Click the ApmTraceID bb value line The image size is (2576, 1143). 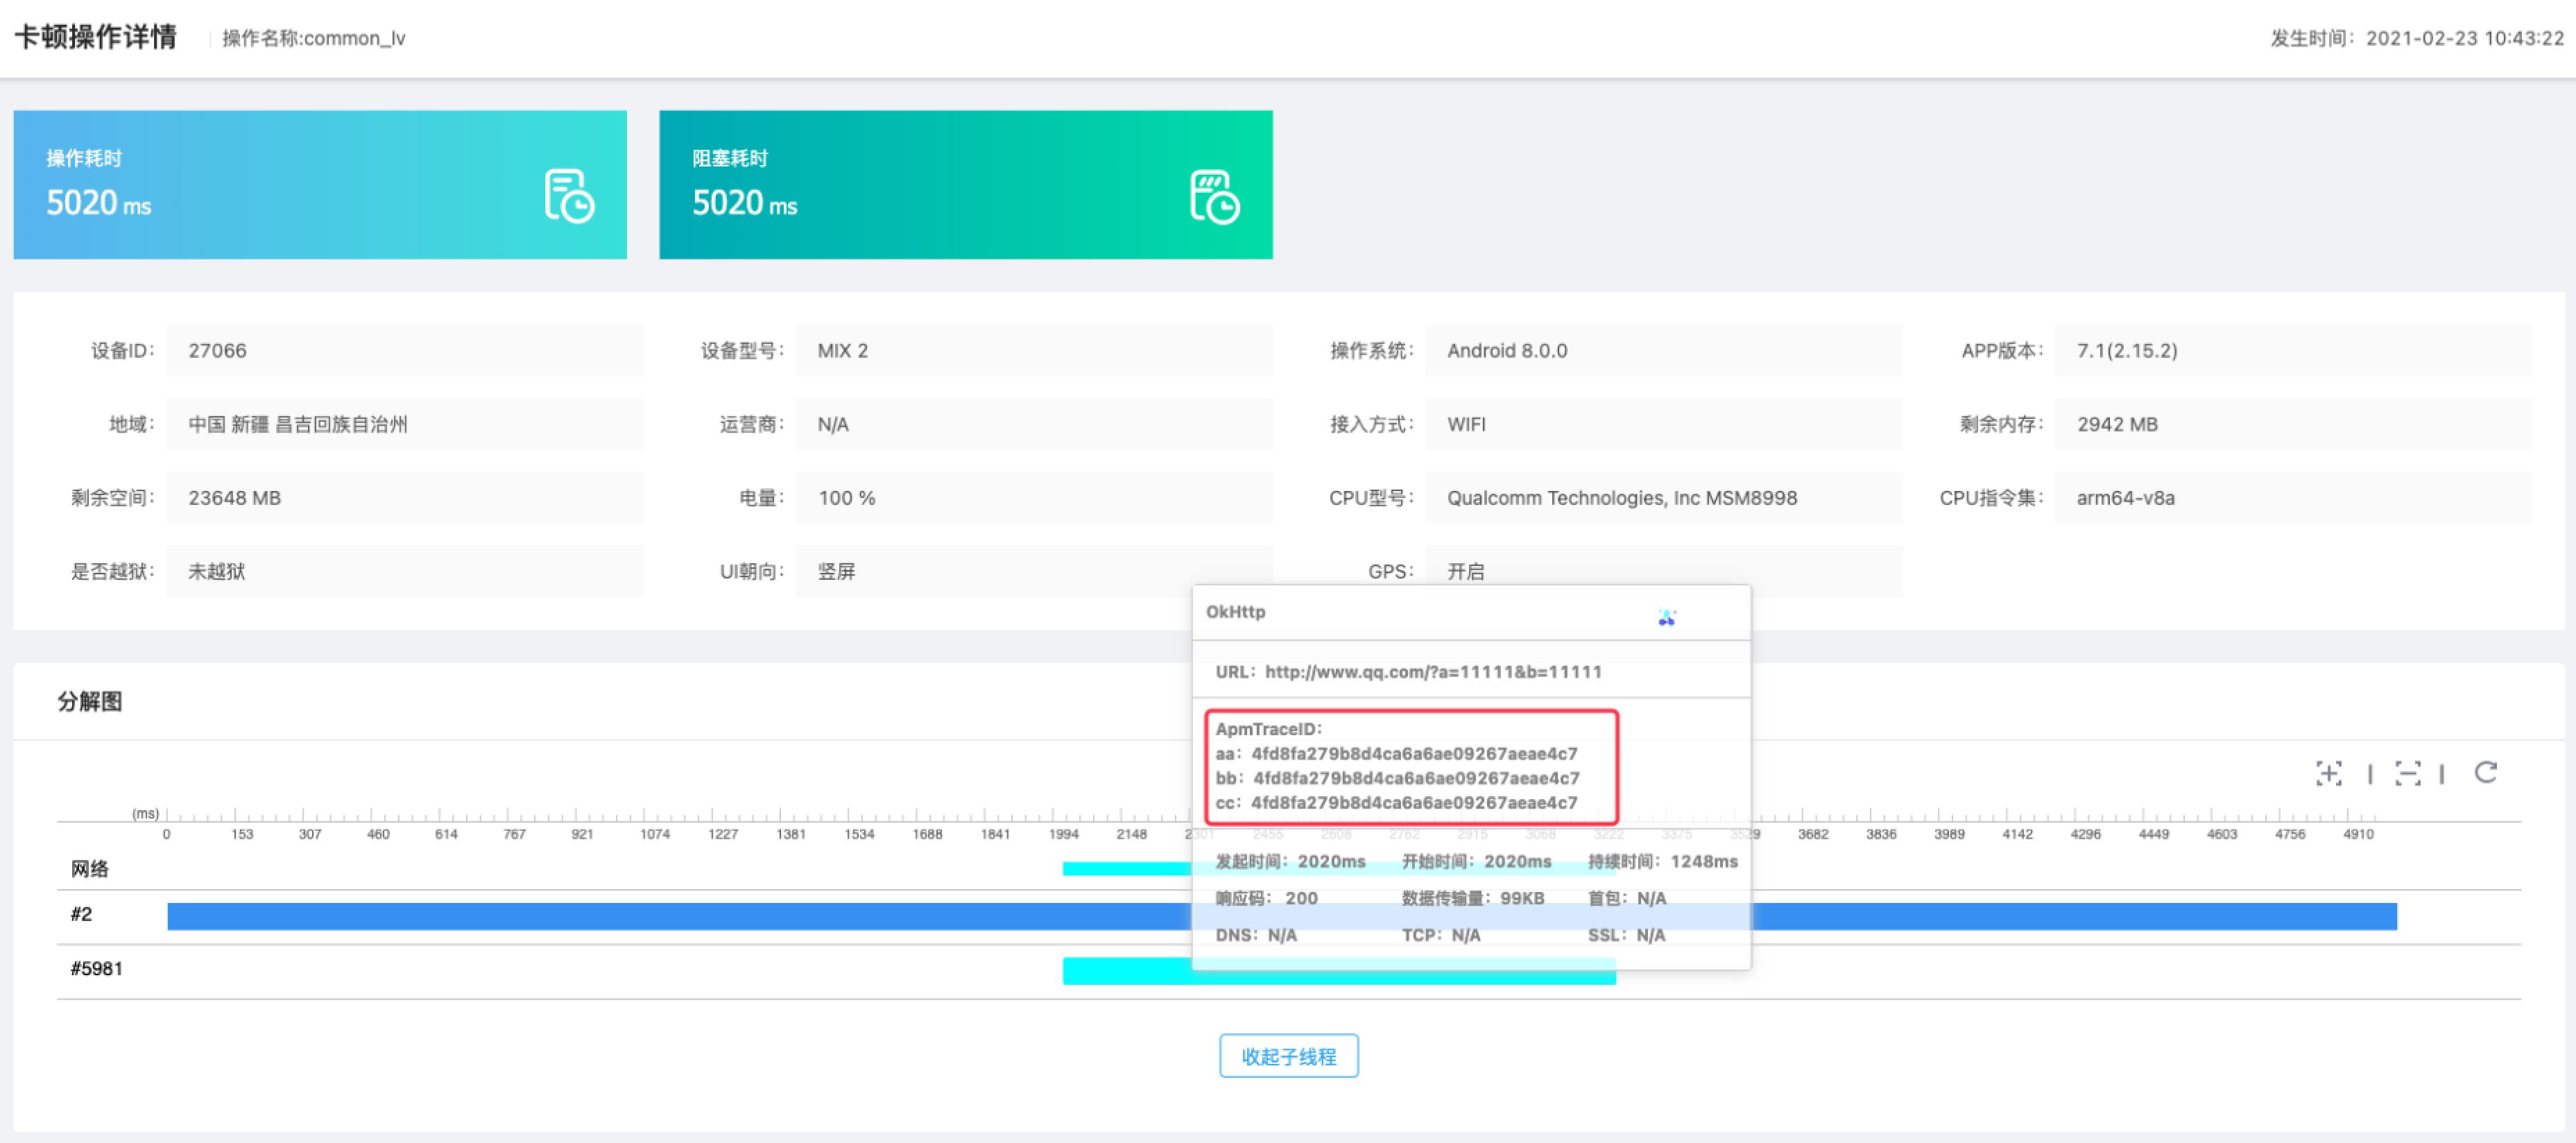1397,778
